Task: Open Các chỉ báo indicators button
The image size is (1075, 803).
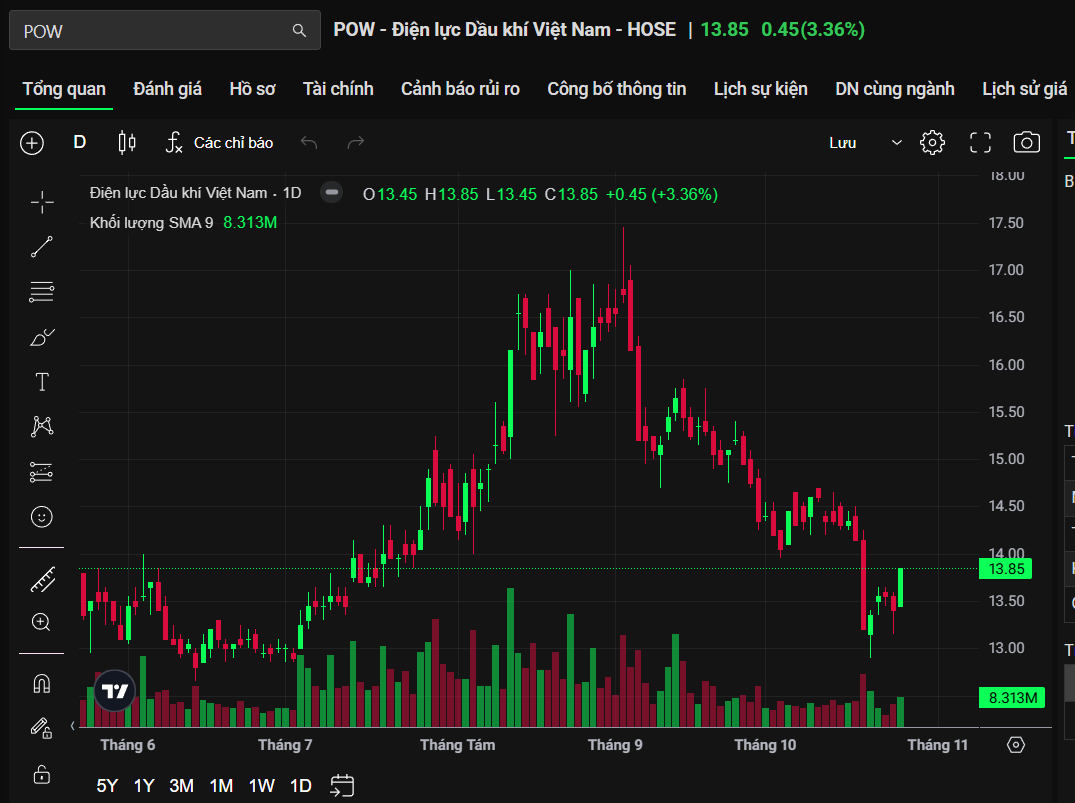Action: [219, 143]
